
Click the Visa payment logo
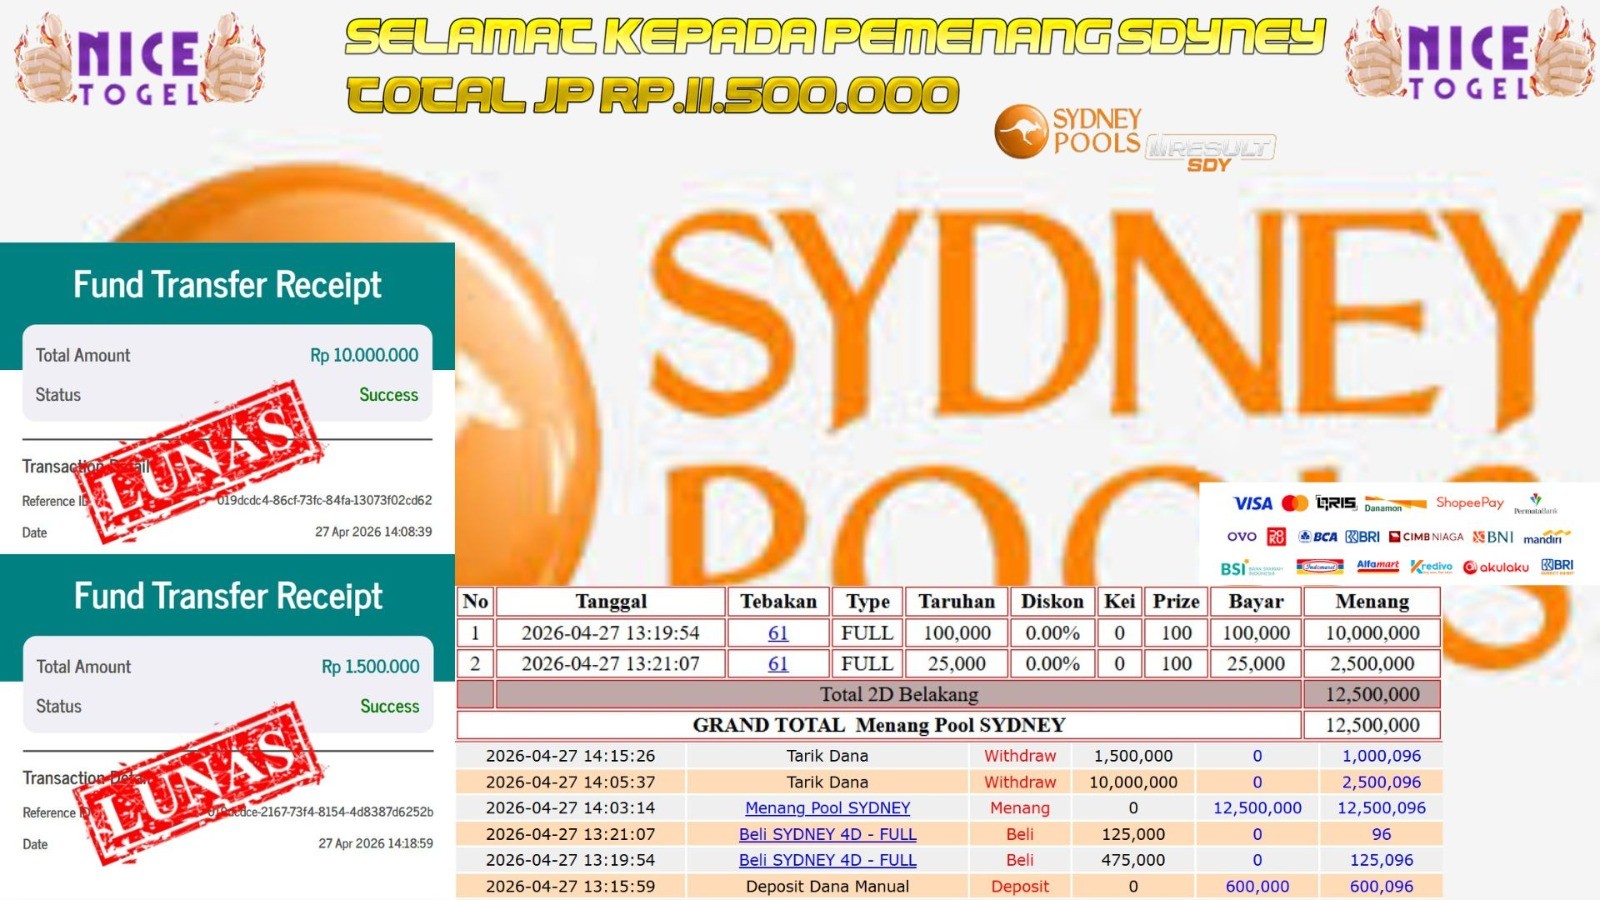(x=1252, y=503)
